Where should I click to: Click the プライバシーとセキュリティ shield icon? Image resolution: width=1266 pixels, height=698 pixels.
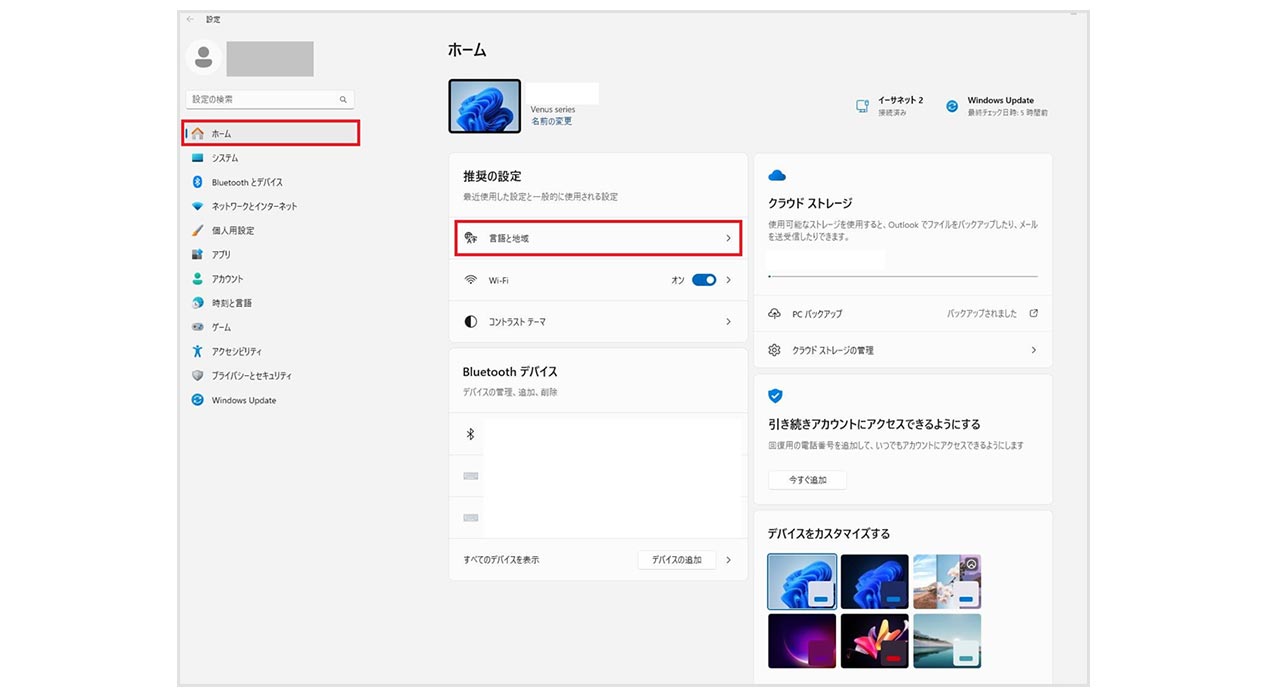tap(198, 376)
